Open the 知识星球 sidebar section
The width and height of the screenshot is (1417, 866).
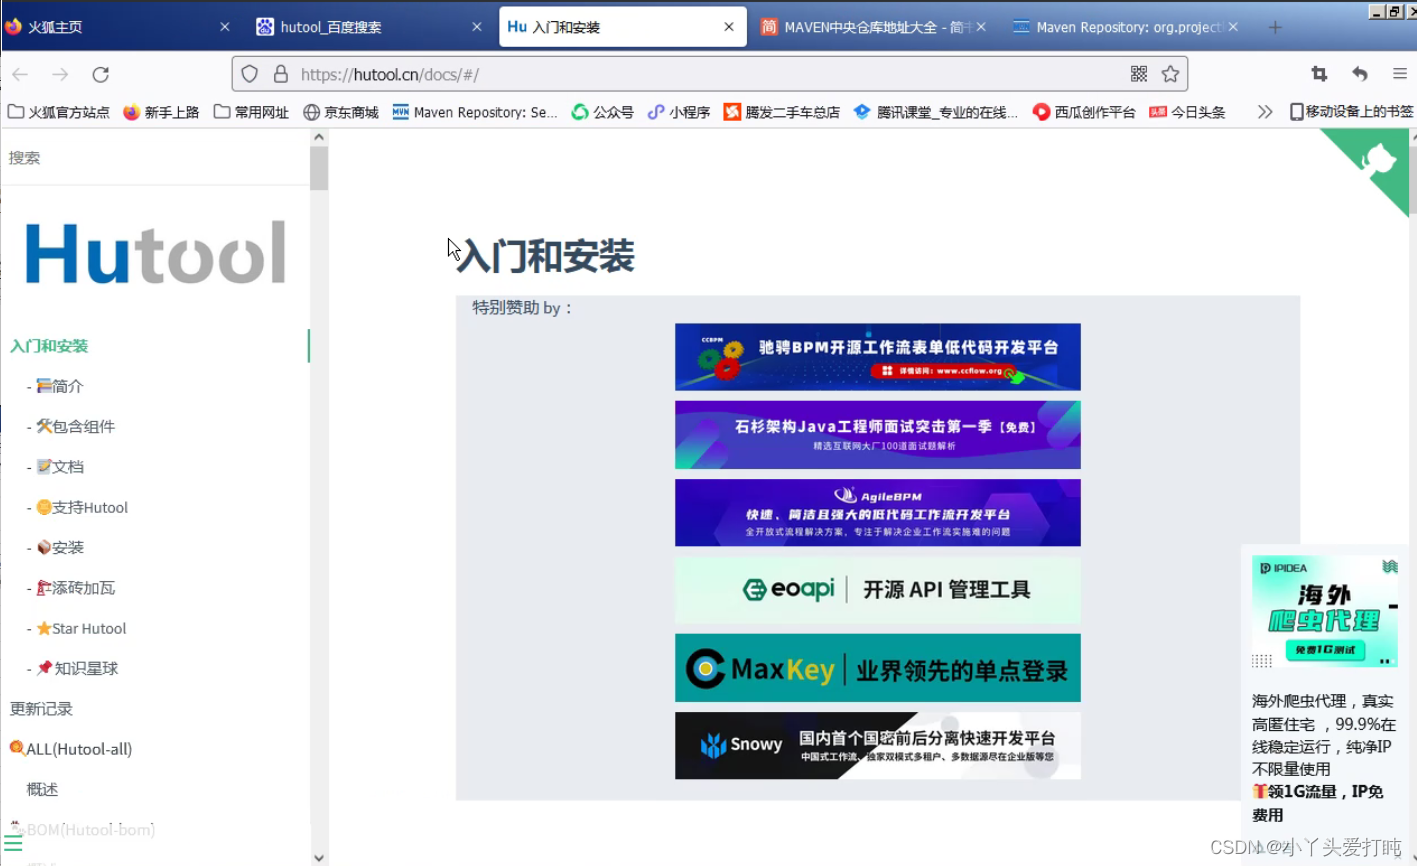[x=77, y=668]
